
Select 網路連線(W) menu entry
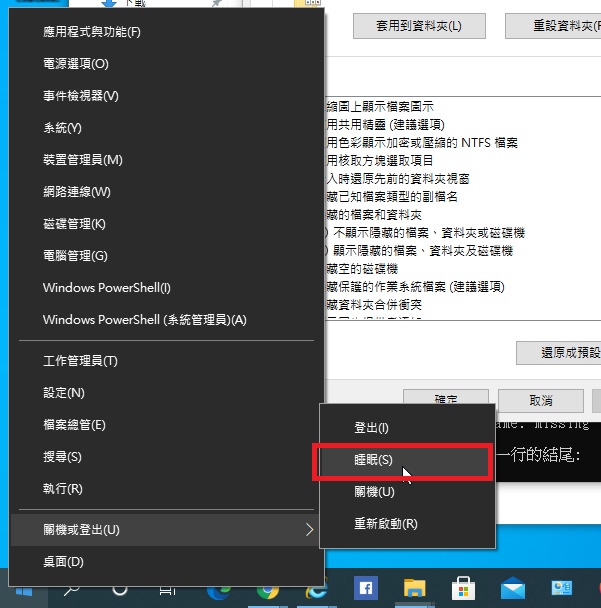point(167,192)
